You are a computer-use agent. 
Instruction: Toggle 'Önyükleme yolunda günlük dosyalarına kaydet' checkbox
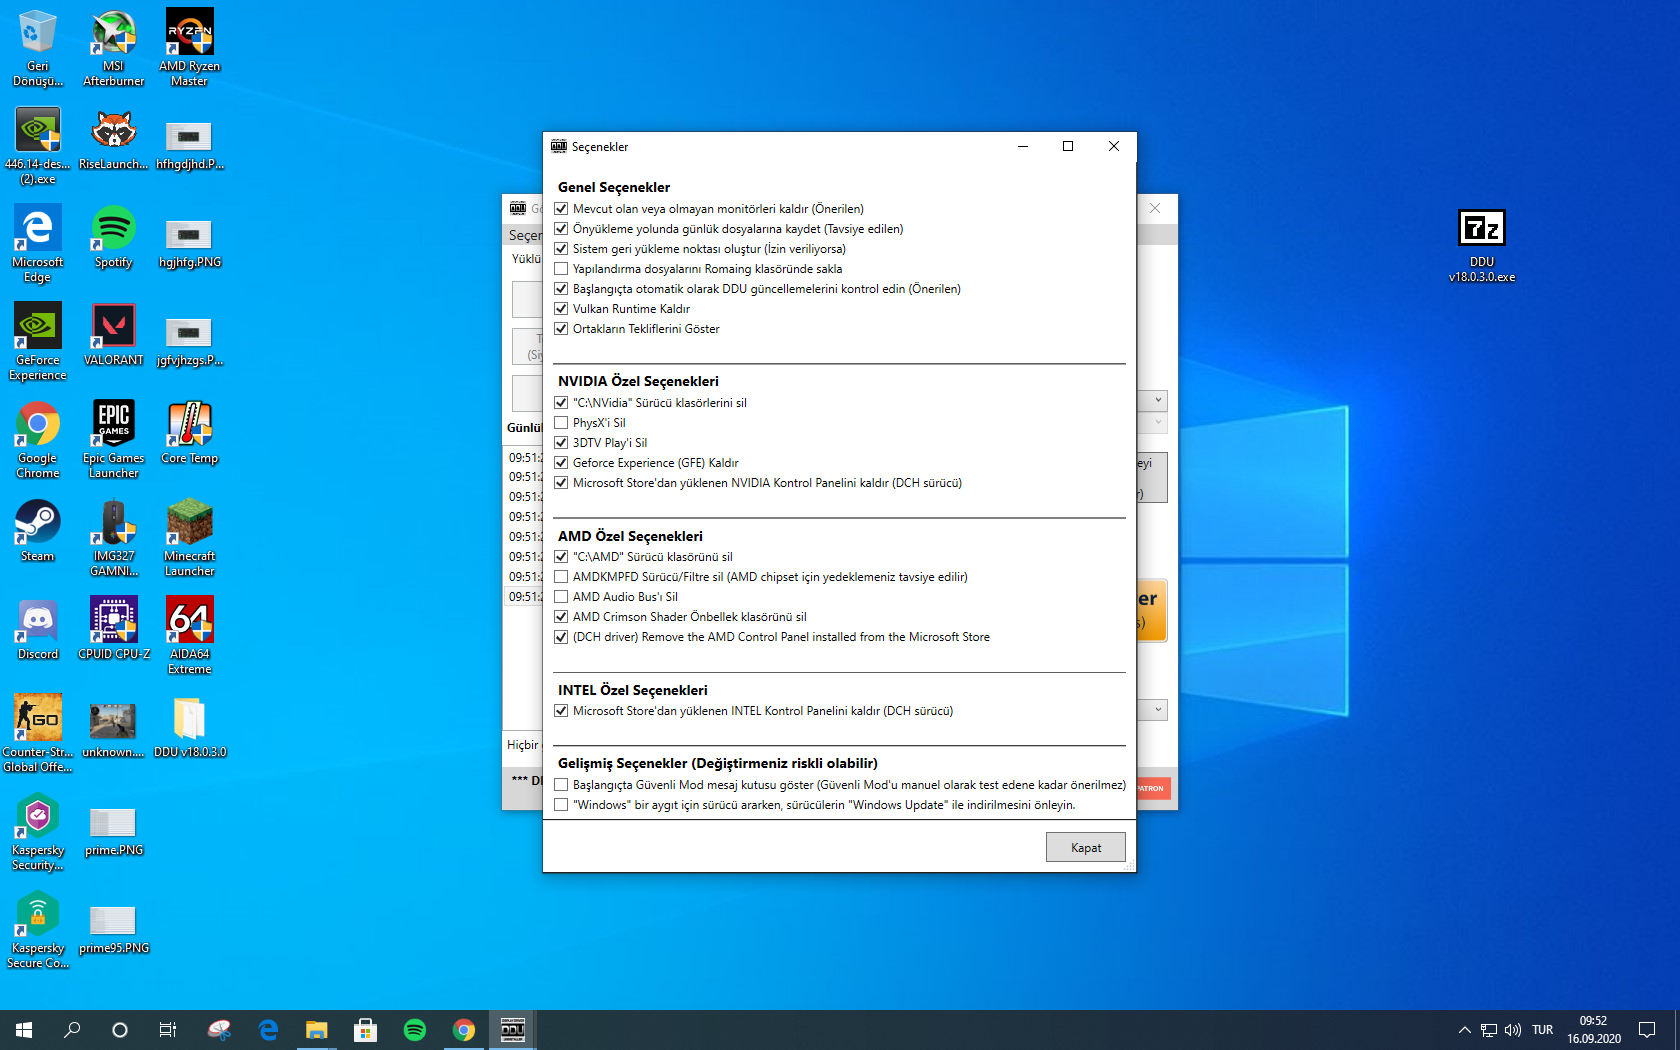pyautogui.click(x=561, y=229)
